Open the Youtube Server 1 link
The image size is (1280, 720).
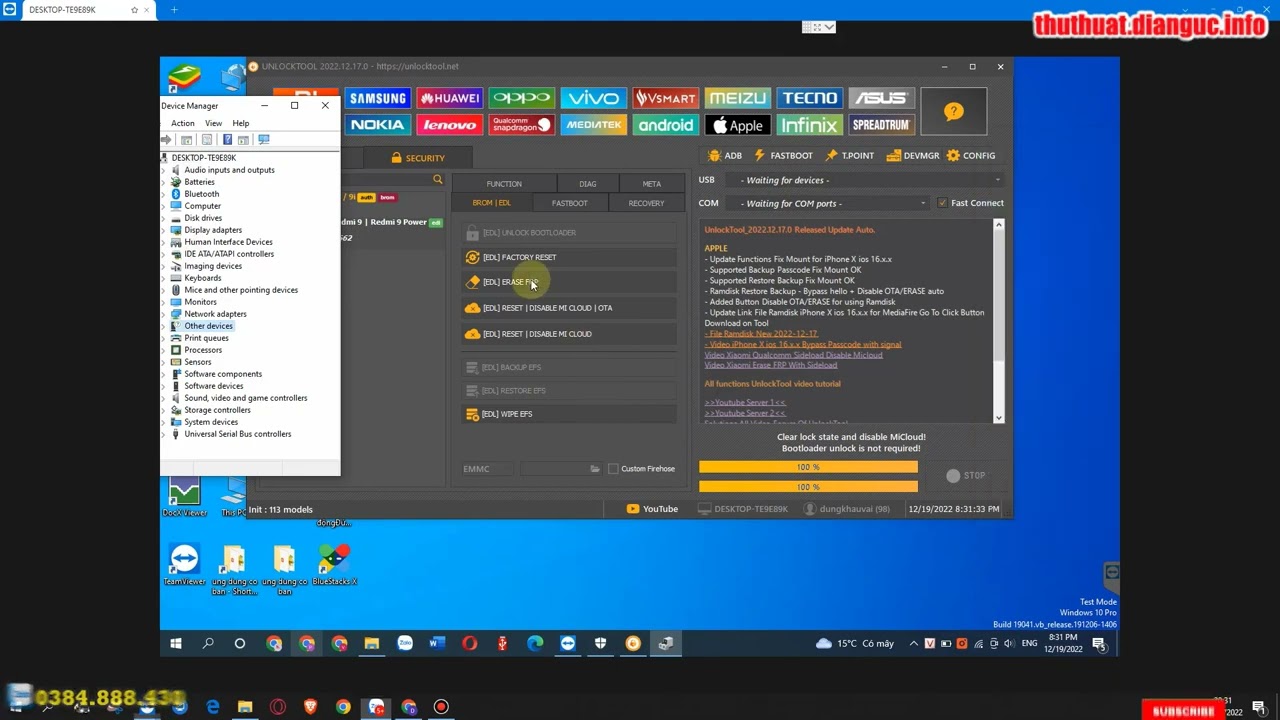point(745,402)
